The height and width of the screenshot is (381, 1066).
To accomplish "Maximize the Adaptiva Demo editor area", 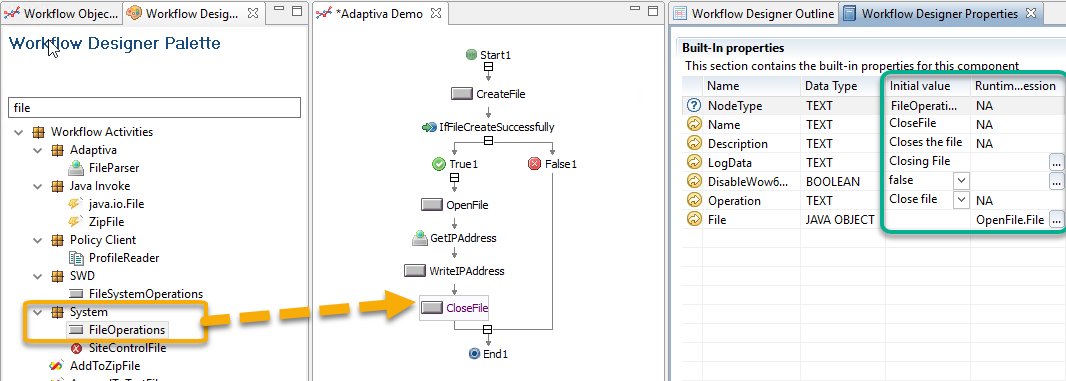I will click(654, 11).
